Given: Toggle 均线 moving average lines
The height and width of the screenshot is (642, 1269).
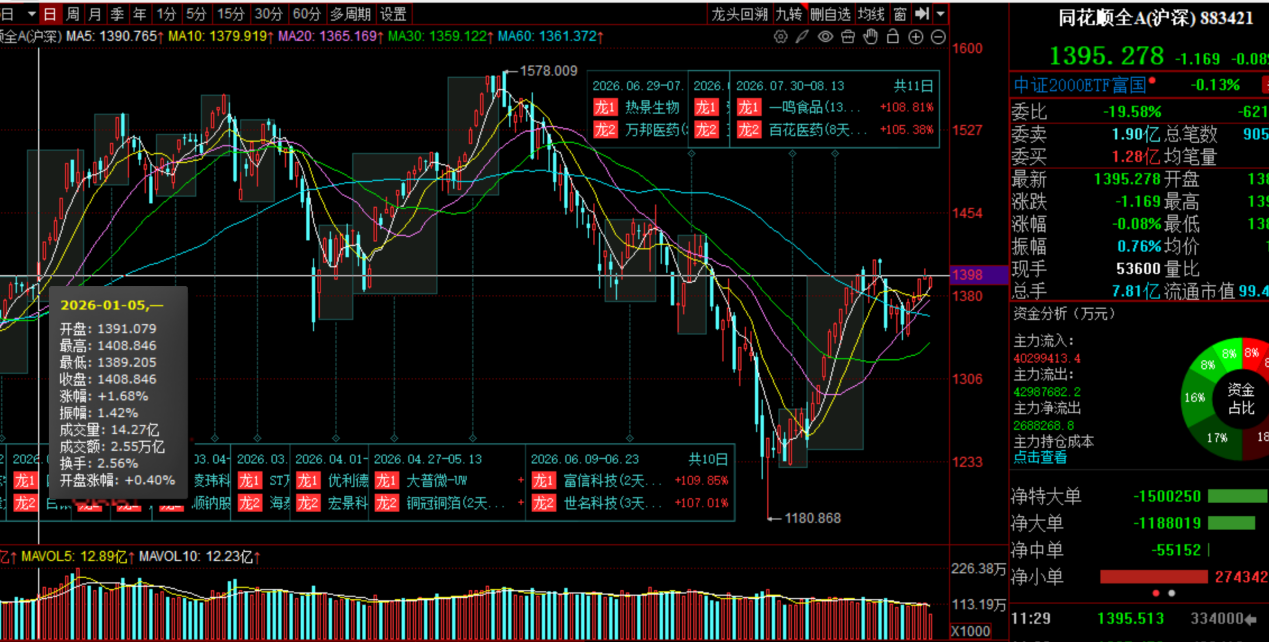Looking at the screenshot, I should pos(871,14).
